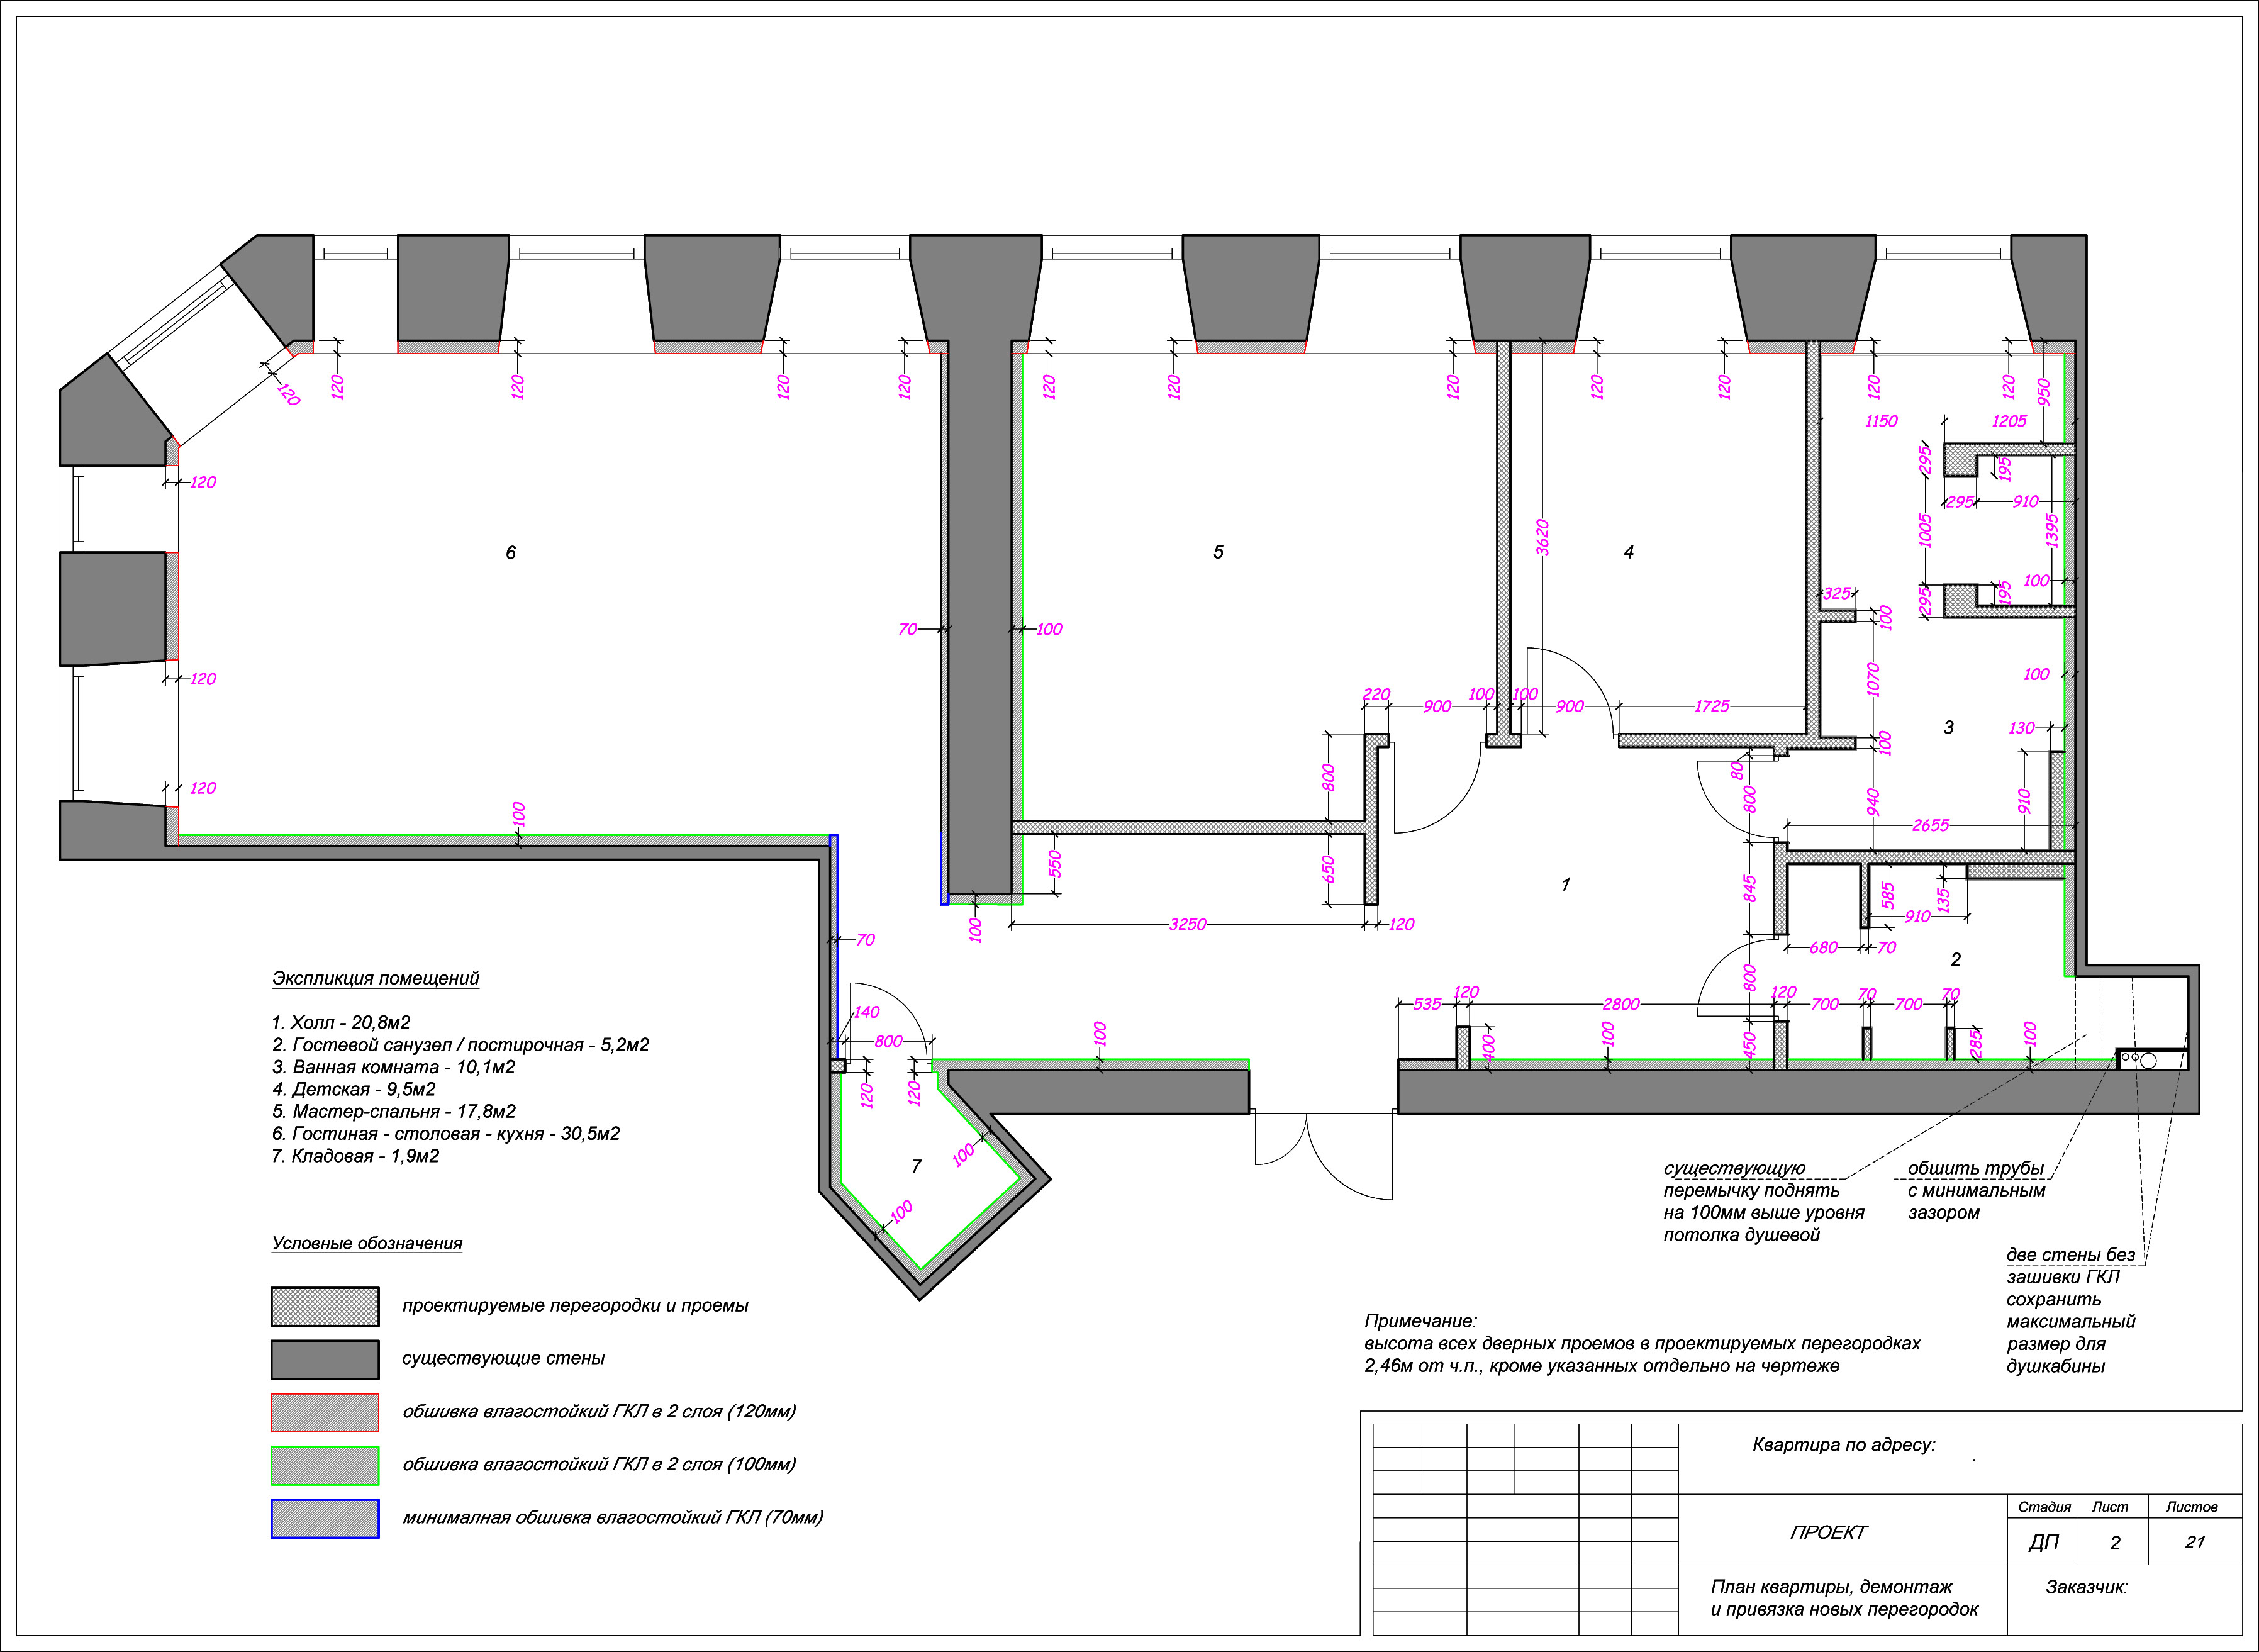
Task: Click the green 100mm GKL legend swatch
Action: pyautogui.click(x=324, y=1465)
